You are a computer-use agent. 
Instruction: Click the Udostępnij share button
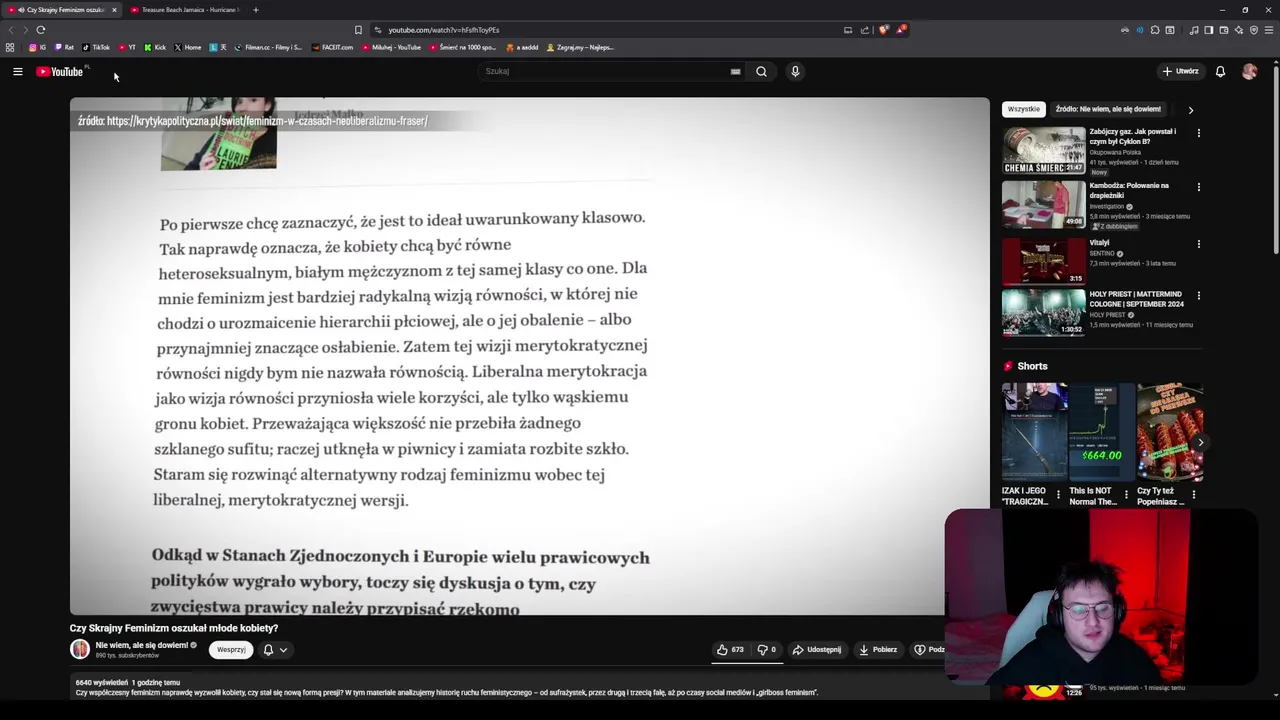click(x=817, y=650)
